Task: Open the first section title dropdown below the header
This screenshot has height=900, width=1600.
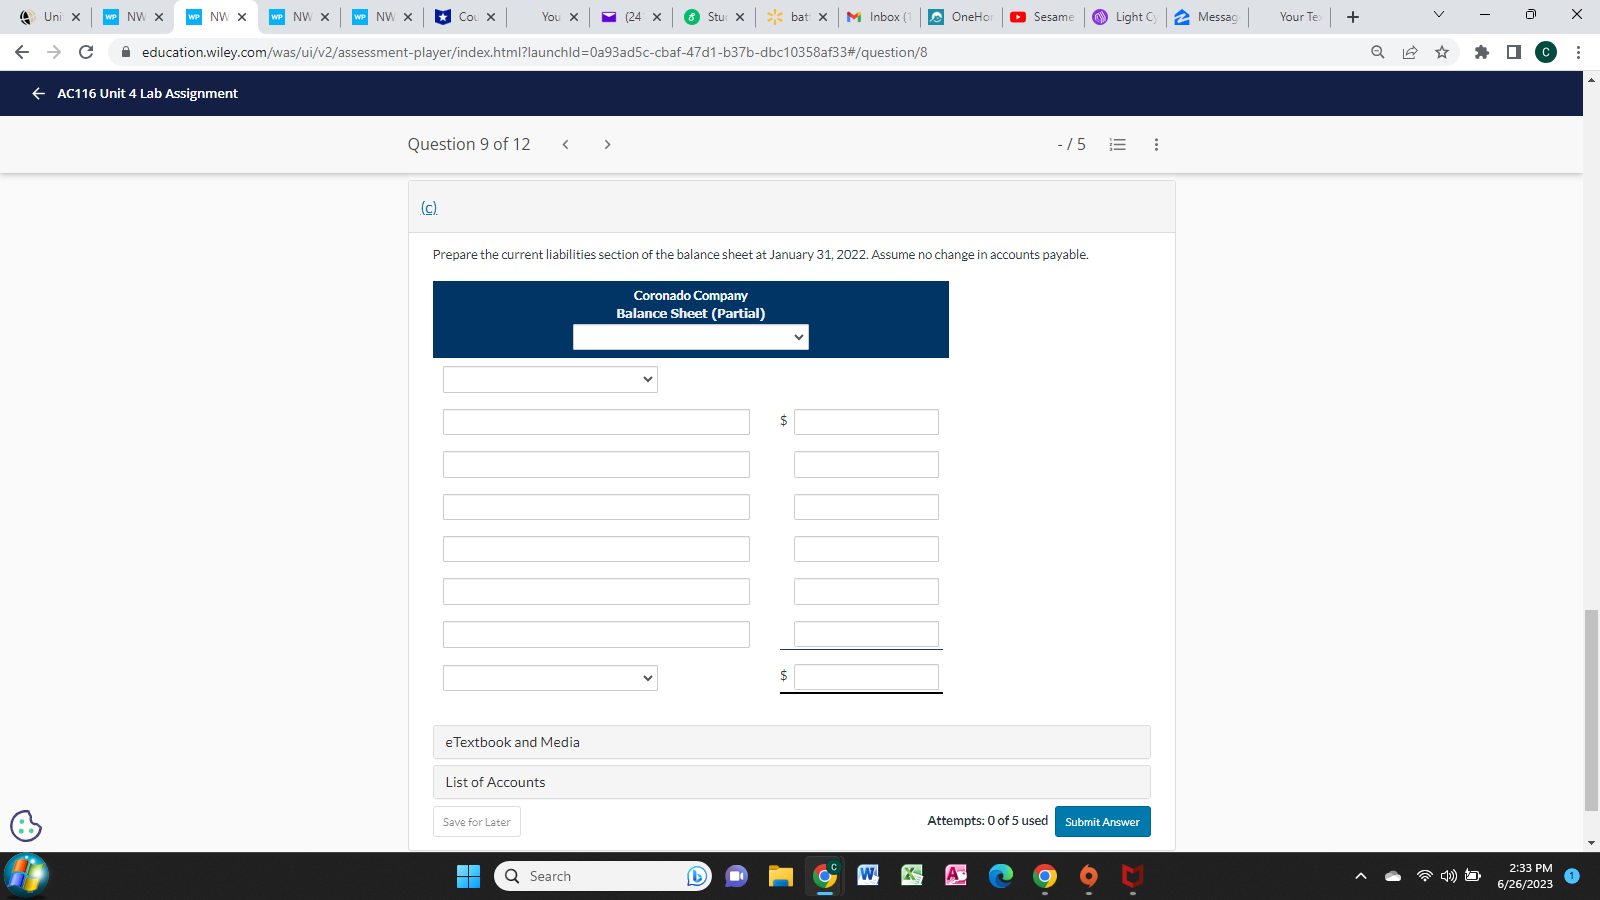Action: coord(549,379)
